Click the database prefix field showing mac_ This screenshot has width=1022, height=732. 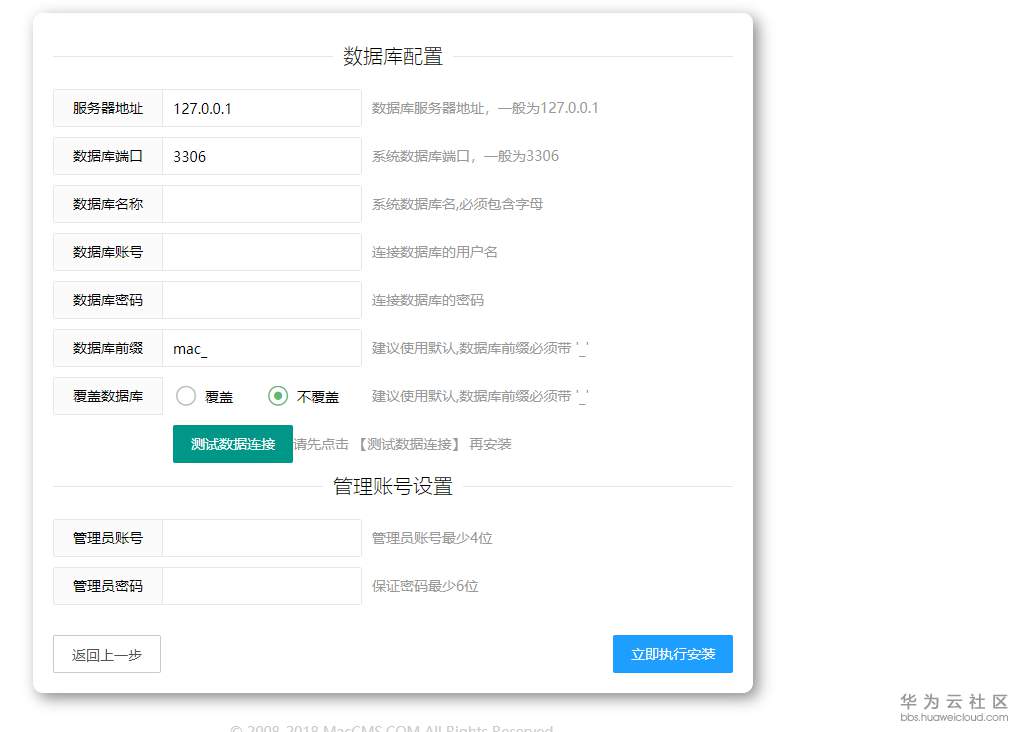point(262,348)
